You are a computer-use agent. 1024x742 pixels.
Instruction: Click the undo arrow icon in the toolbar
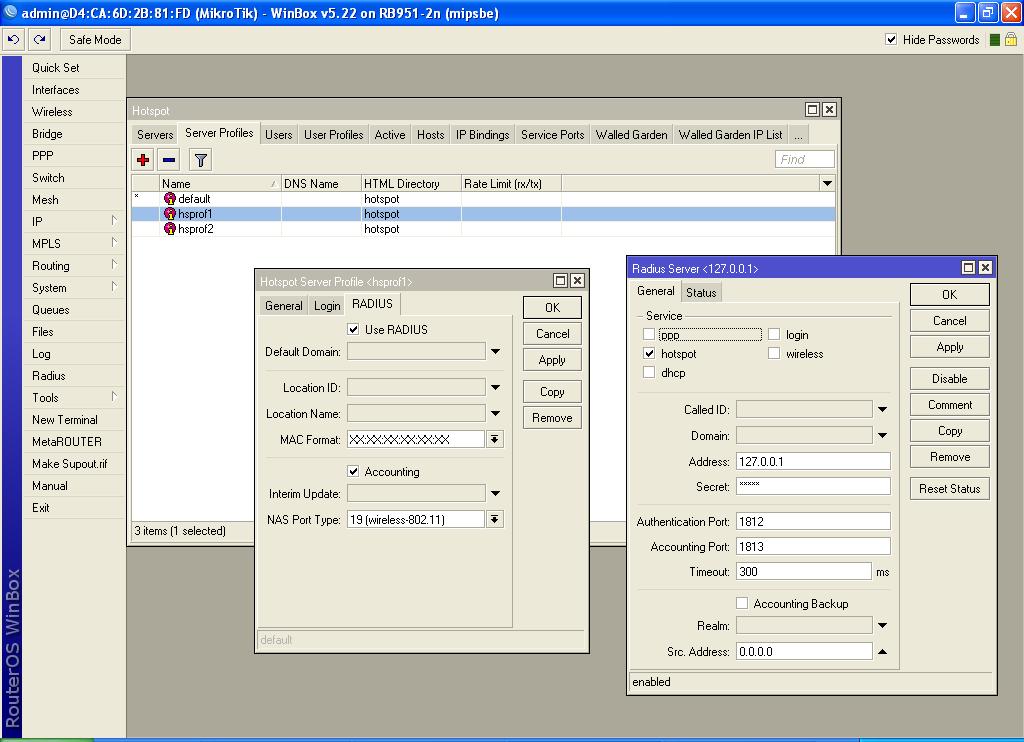coord(13,39)
